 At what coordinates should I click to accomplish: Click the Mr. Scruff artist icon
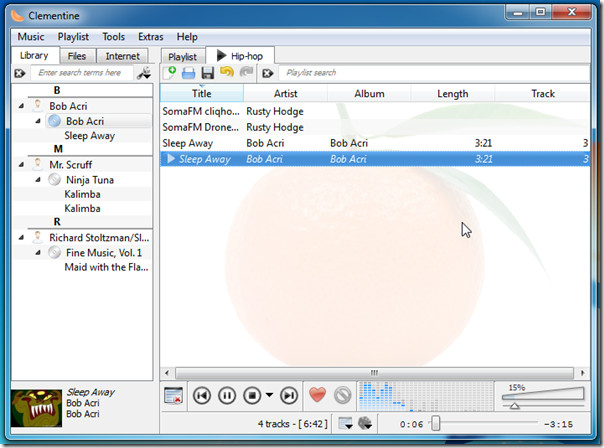(38, 164)
